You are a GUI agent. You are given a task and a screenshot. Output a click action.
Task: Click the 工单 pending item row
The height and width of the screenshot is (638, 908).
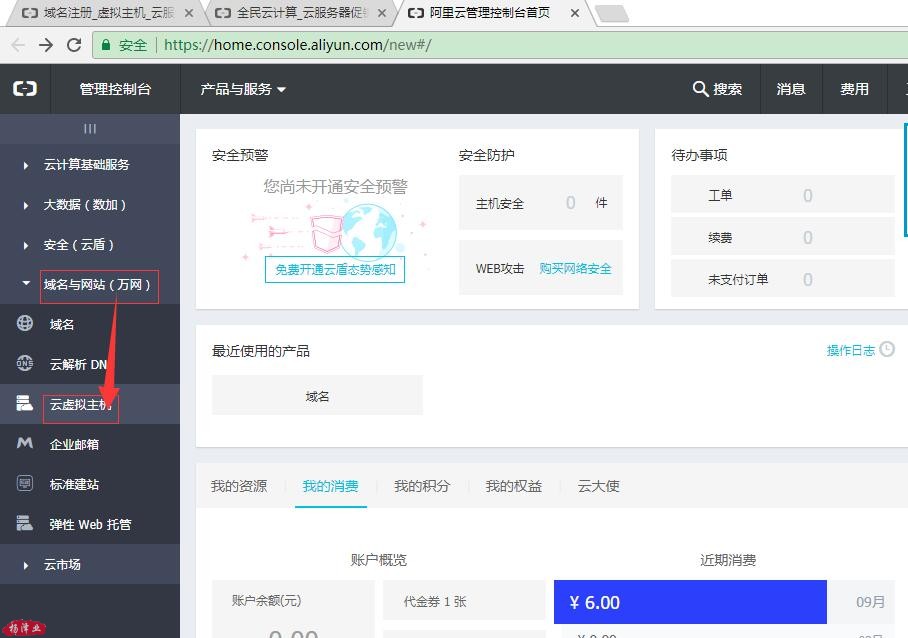click(x=783, y=195)
